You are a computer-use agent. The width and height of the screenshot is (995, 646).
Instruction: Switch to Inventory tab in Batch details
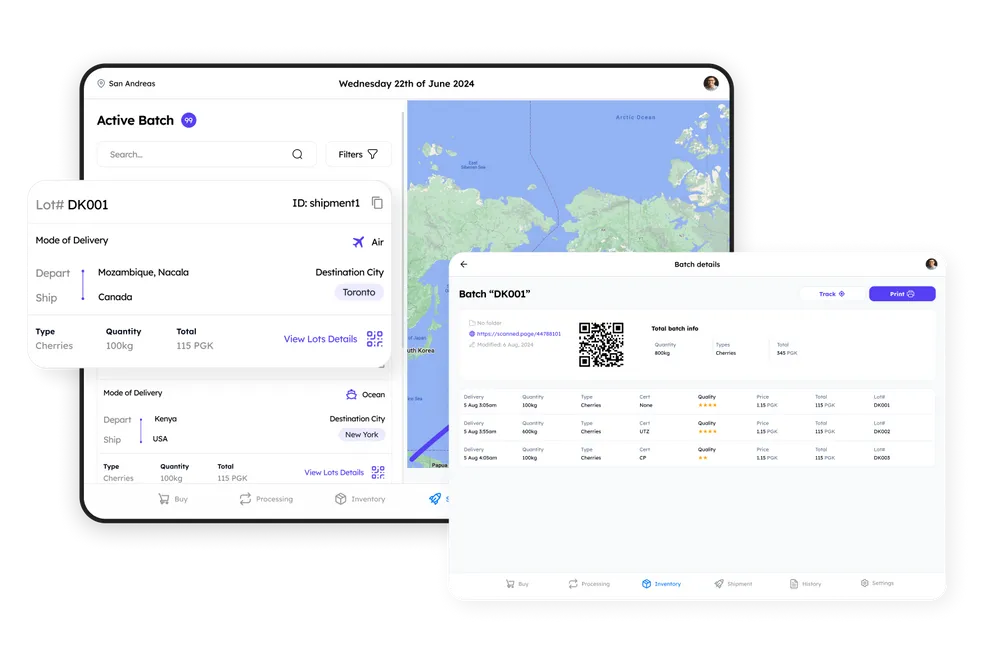pyautogui.click(x=661, y=584)
